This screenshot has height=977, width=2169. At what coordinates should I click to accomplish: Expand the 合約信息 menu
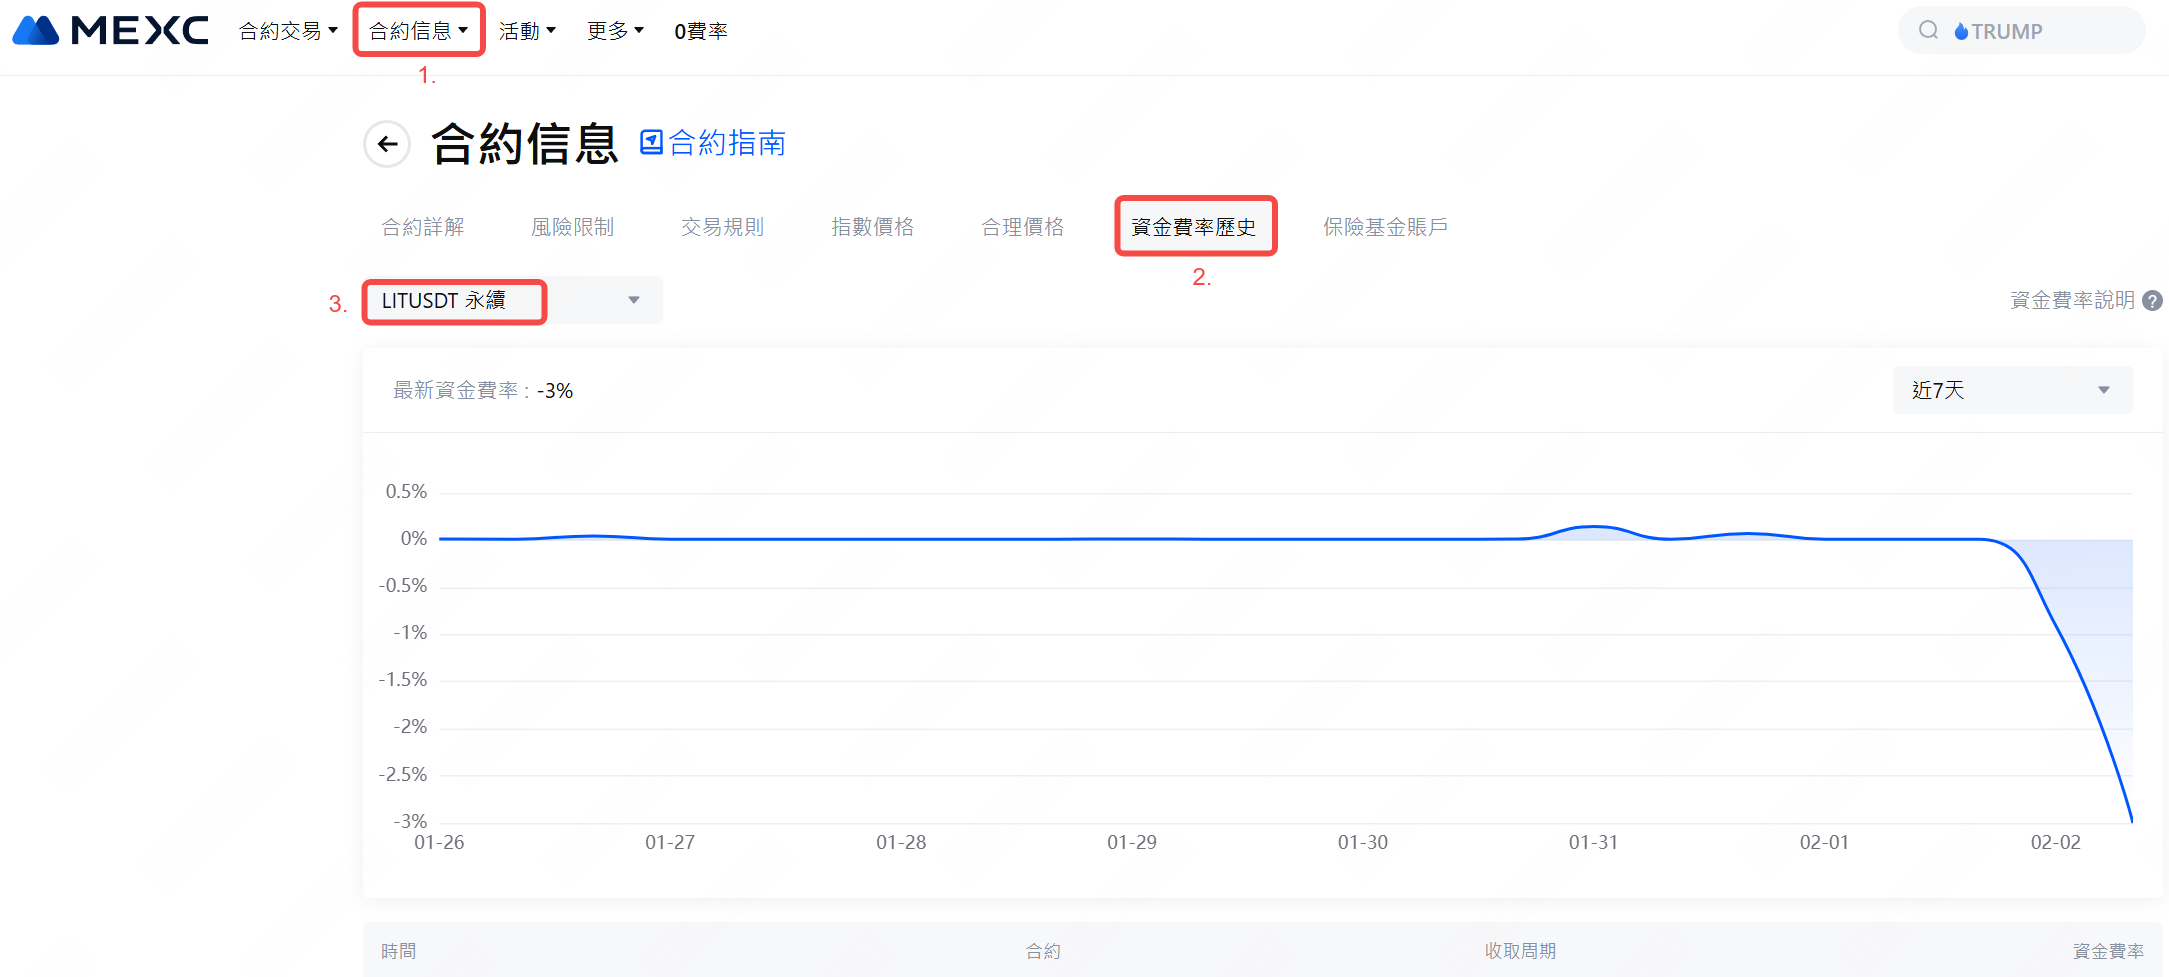click(x=418, y=31)
